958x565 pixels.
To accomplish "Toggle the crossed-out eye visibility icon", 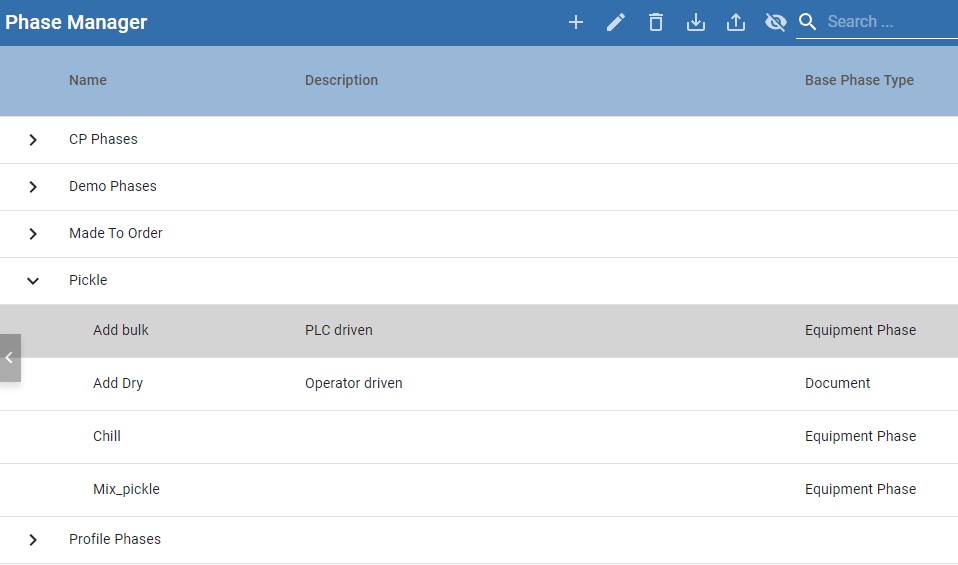I will pos(776,22).
